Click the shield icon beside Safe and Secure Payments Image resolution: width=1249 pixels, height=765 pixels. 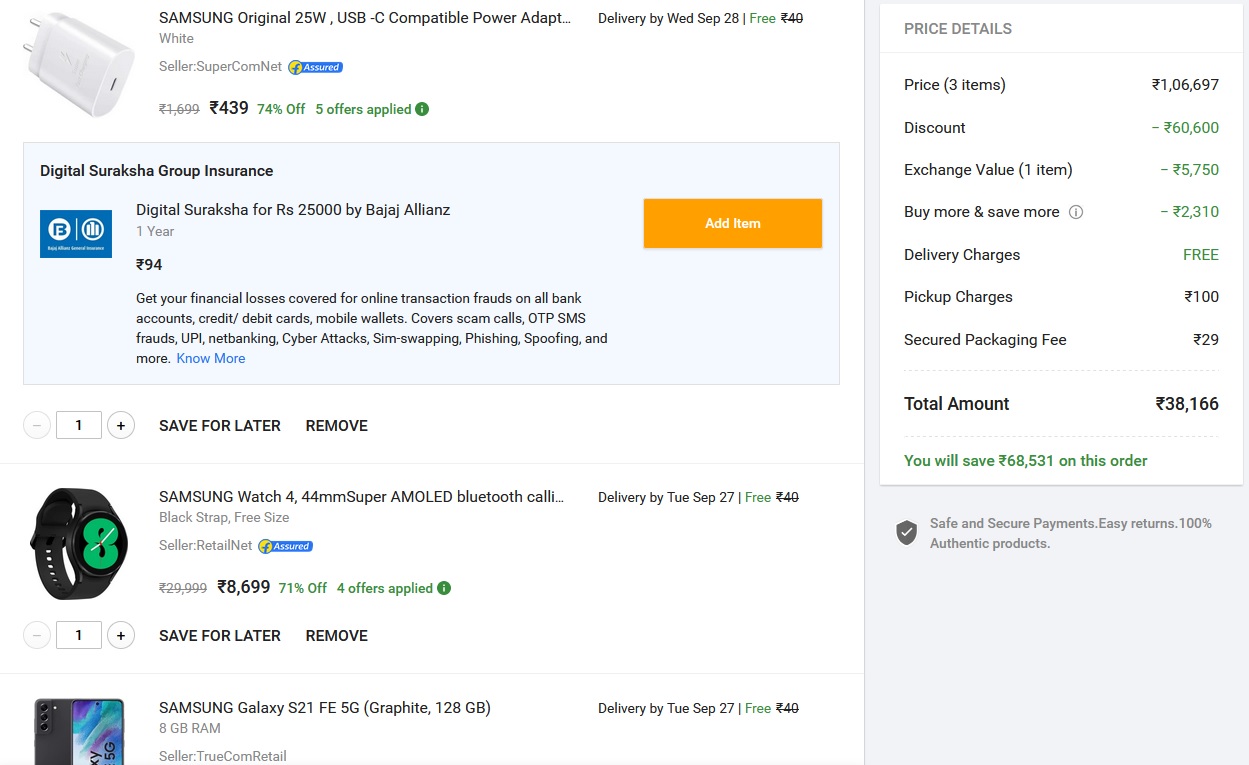[907, 533]
